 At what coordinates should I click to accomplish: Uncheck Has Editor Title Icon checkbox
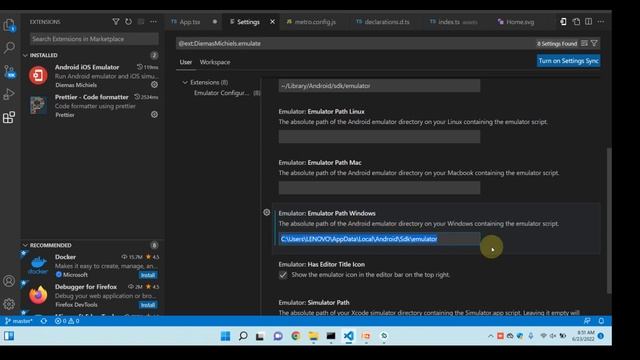click(x=283, y=275)
